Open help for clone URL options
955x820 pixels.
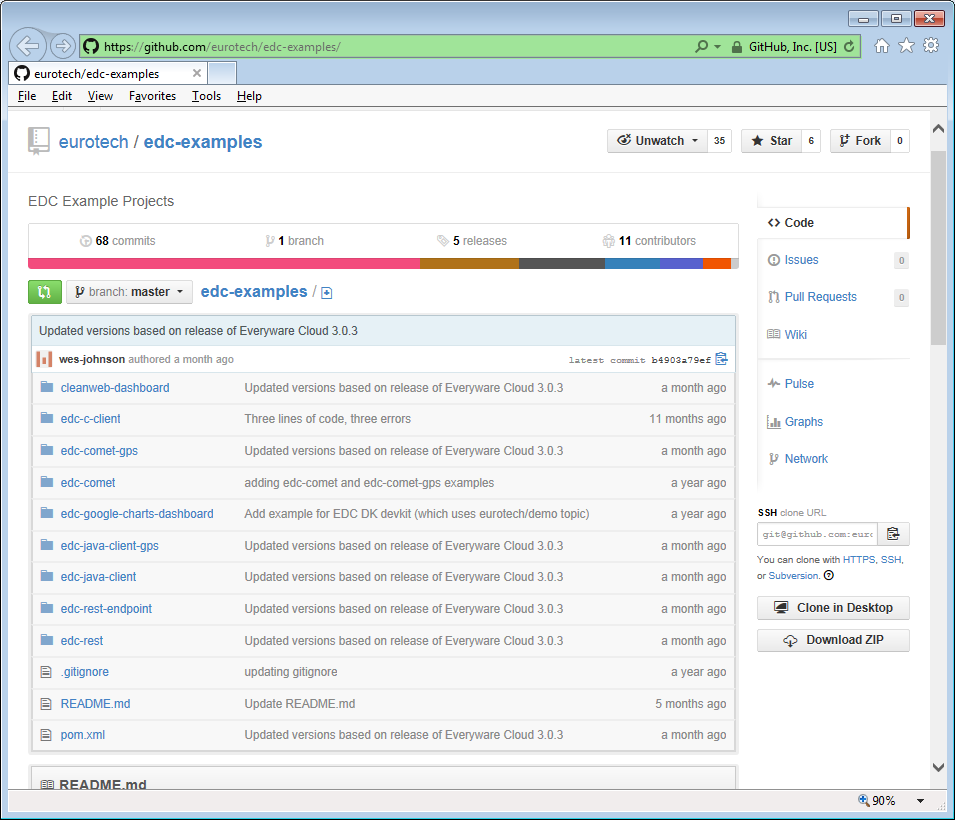[x=828, y=575]
